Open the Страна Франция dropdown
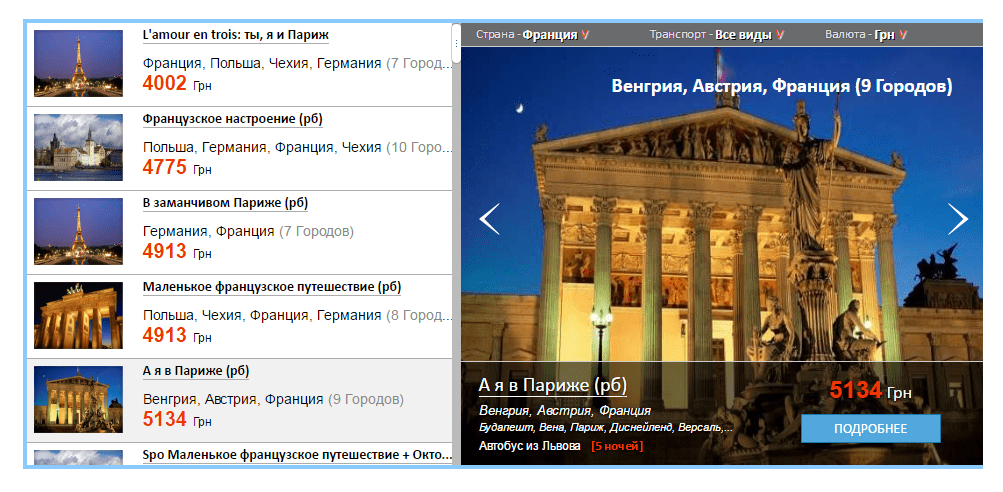The width and height of the screenshot is (1003, 492). coord(532,35)
